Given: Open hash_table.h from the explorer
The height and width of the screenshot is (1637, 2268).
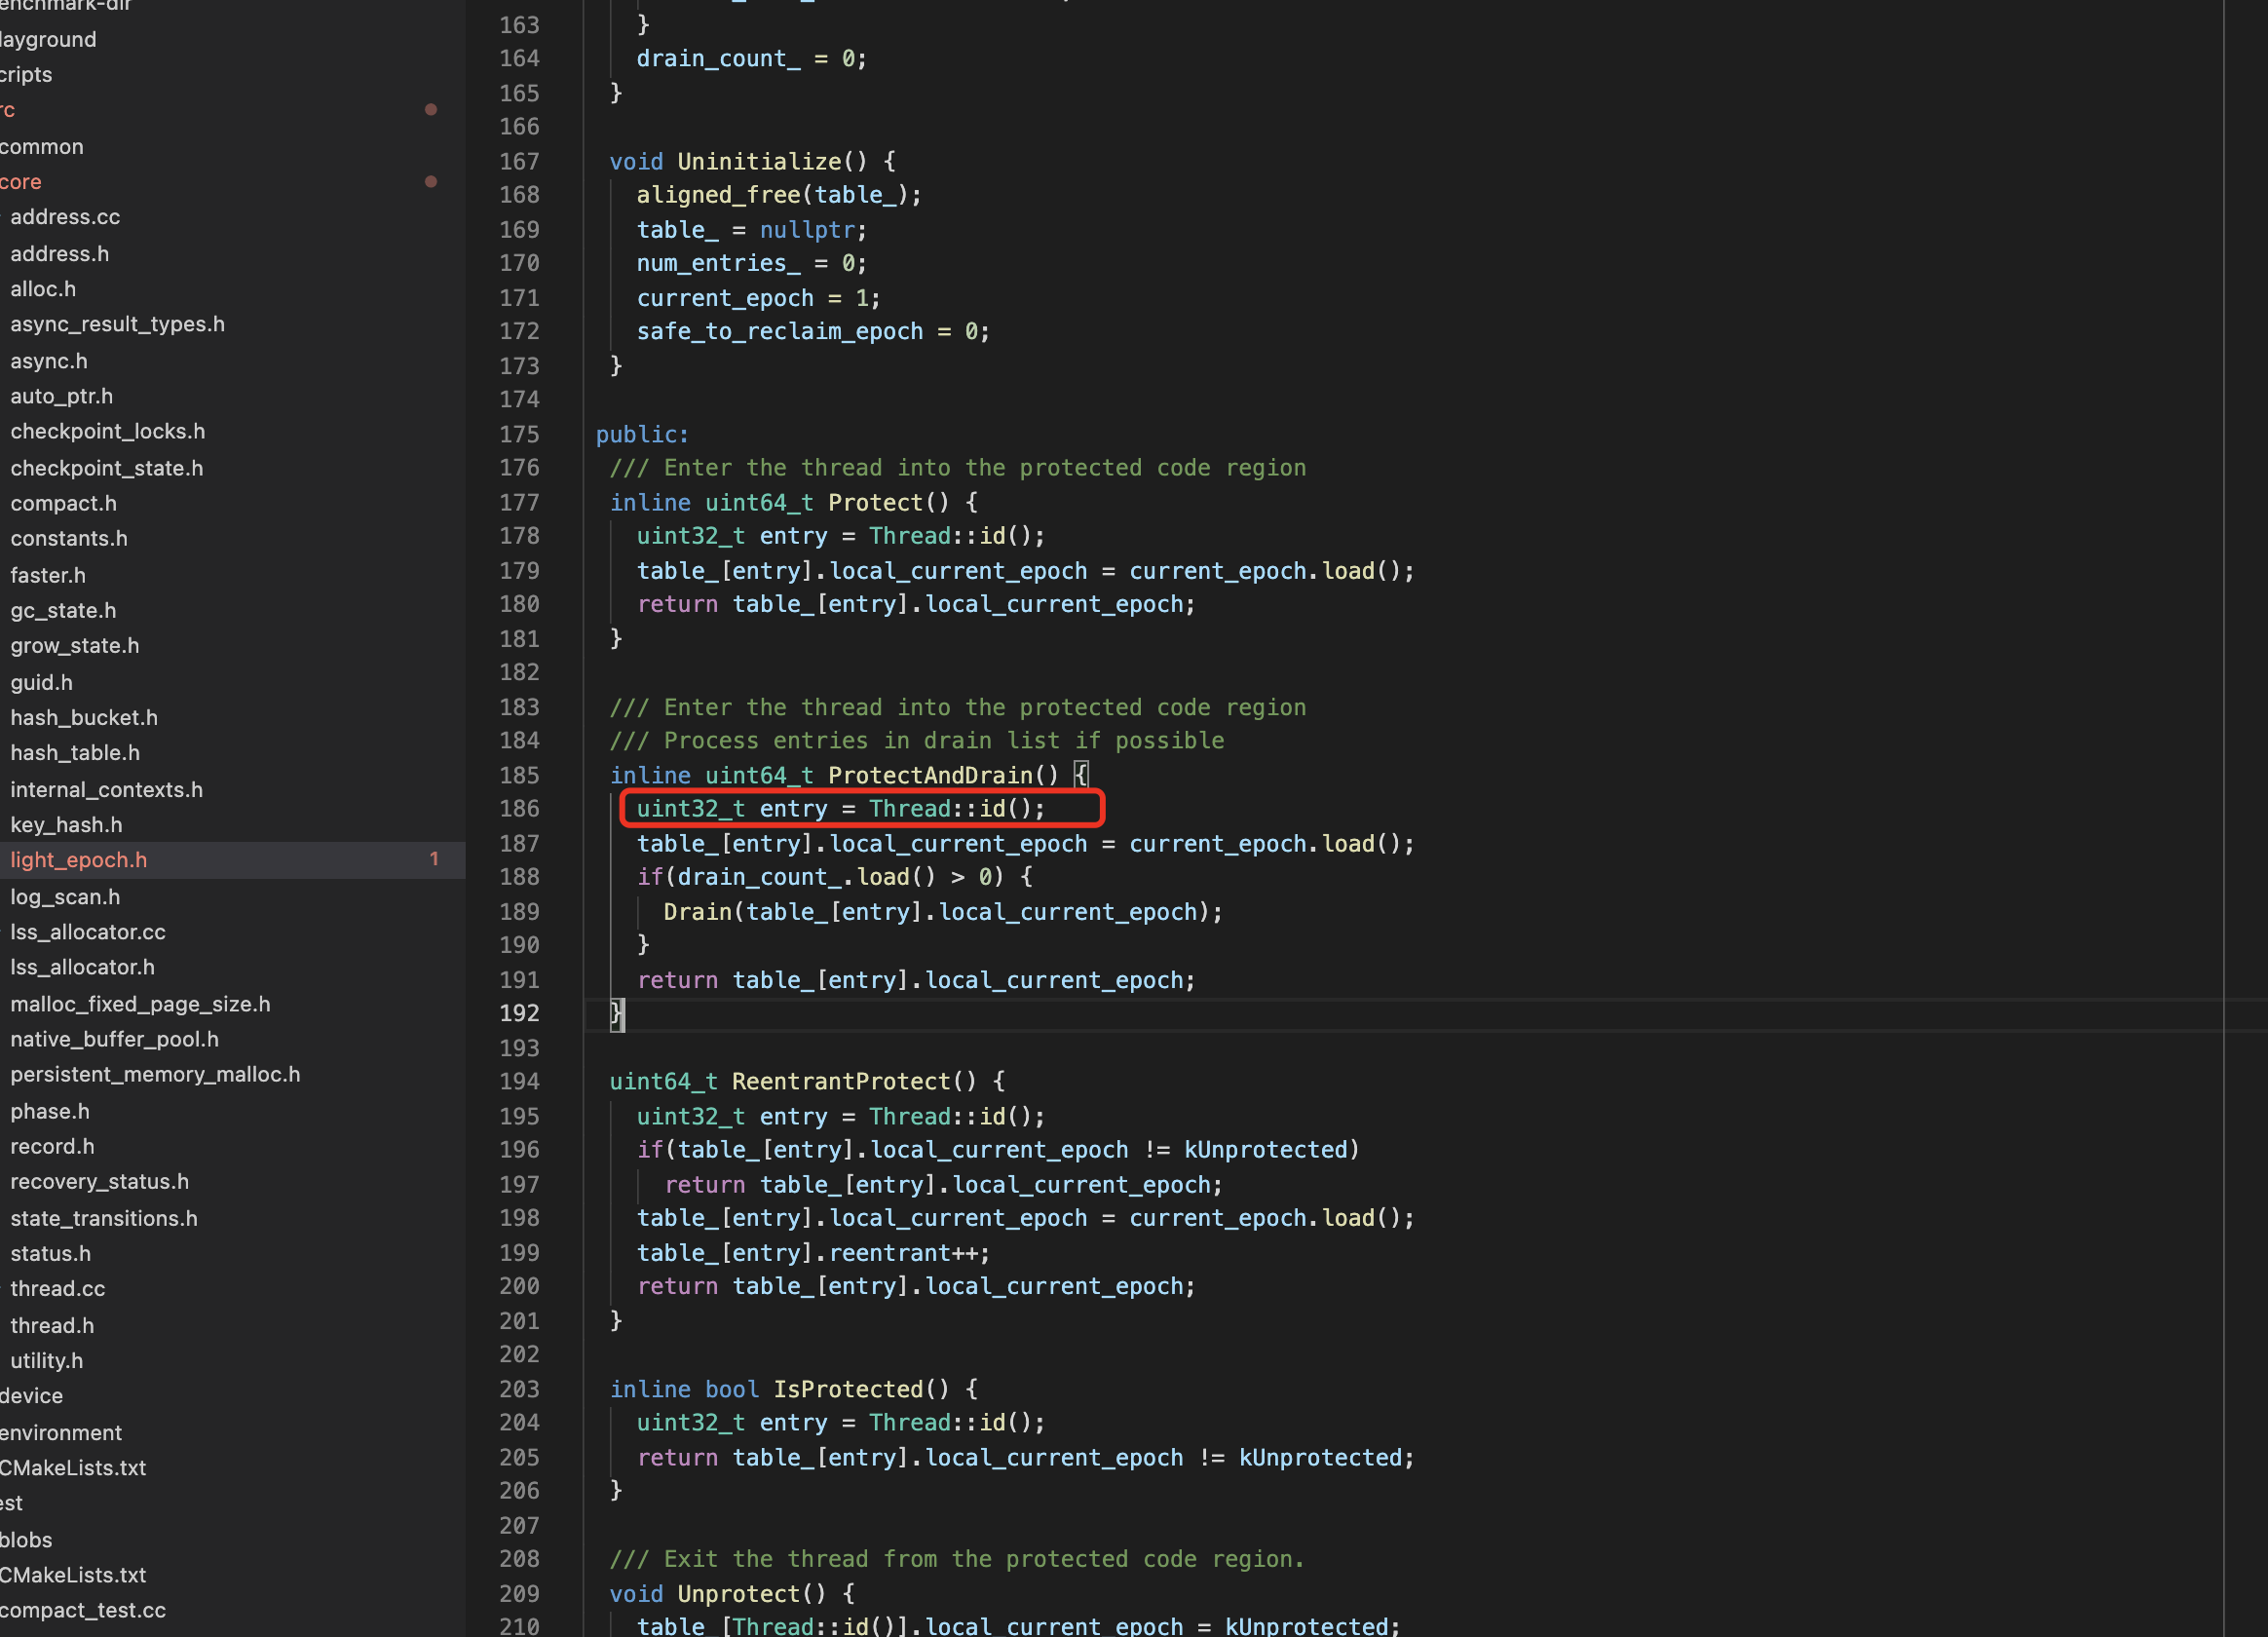Looking at the screenshot, I should click(x=75, y=753).
